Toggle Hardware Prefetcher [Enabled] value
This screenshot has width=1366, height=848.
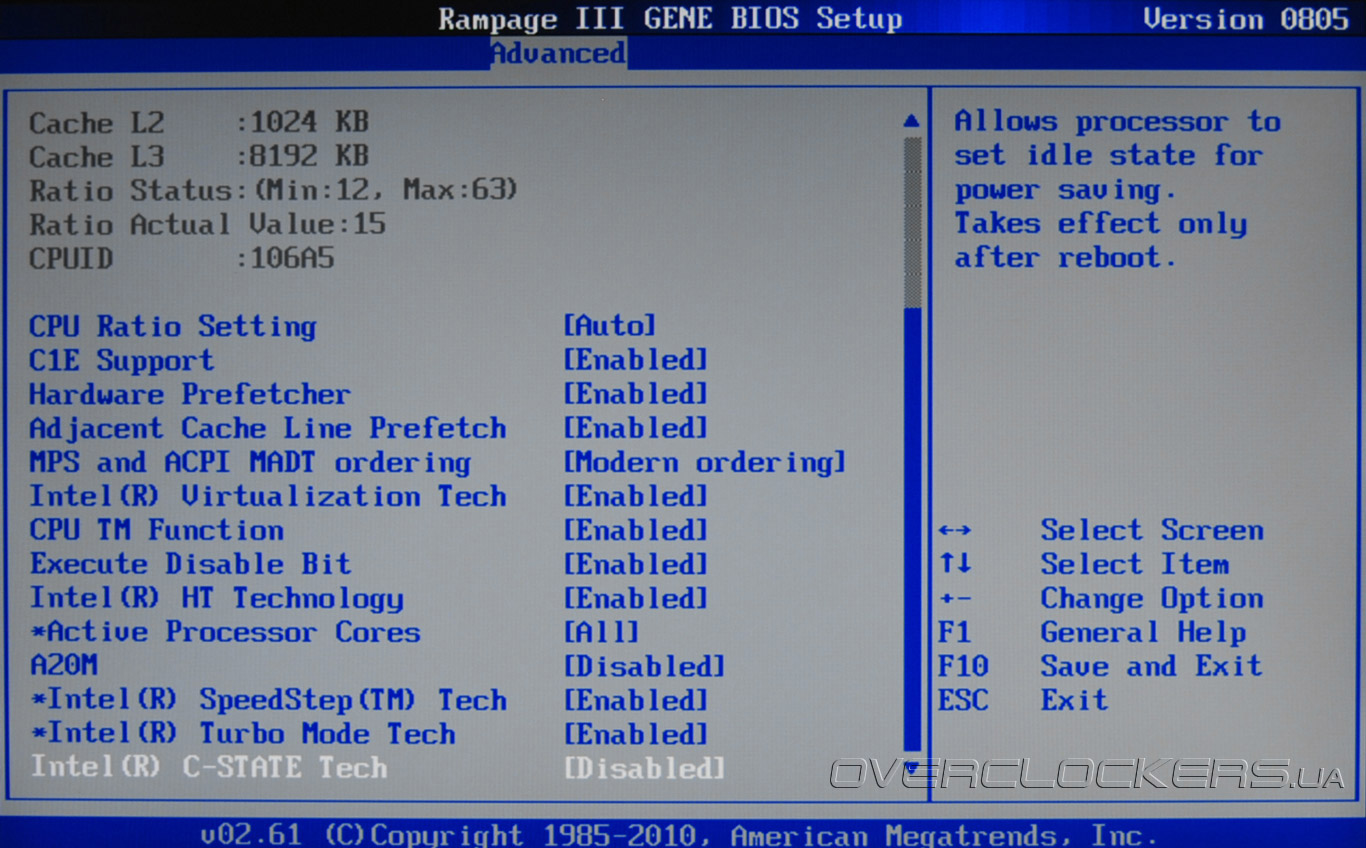click(x=635, y=394)
